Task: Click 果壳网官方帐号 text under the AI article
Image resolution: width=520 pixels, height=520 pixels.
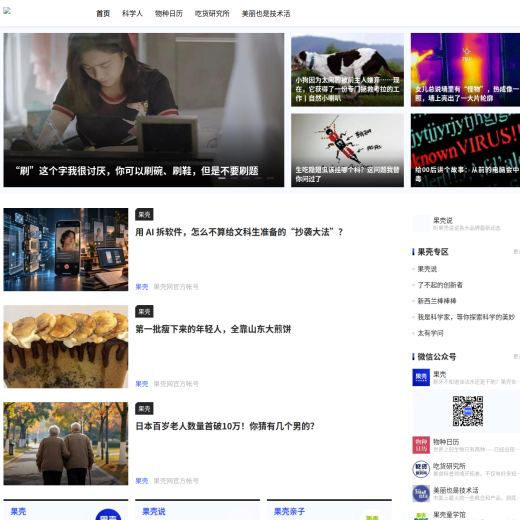Action: click(176, 287)
